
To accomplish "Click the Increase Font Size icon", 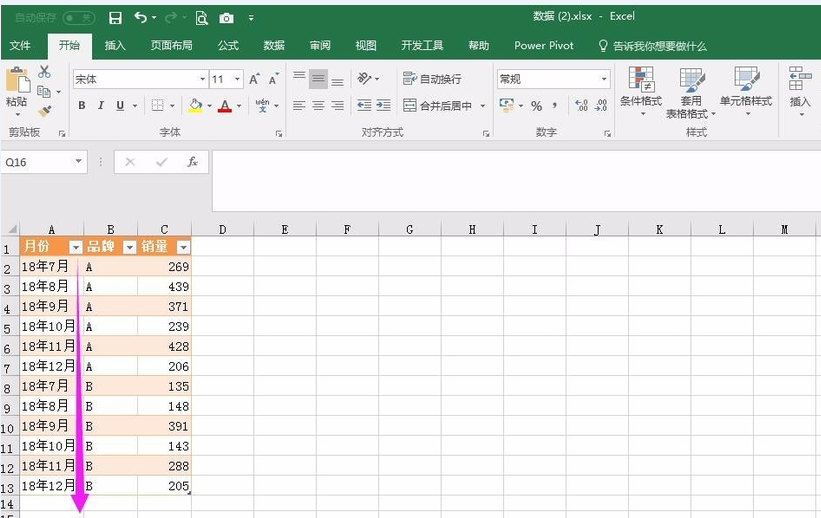I will [x=254, y=79].
